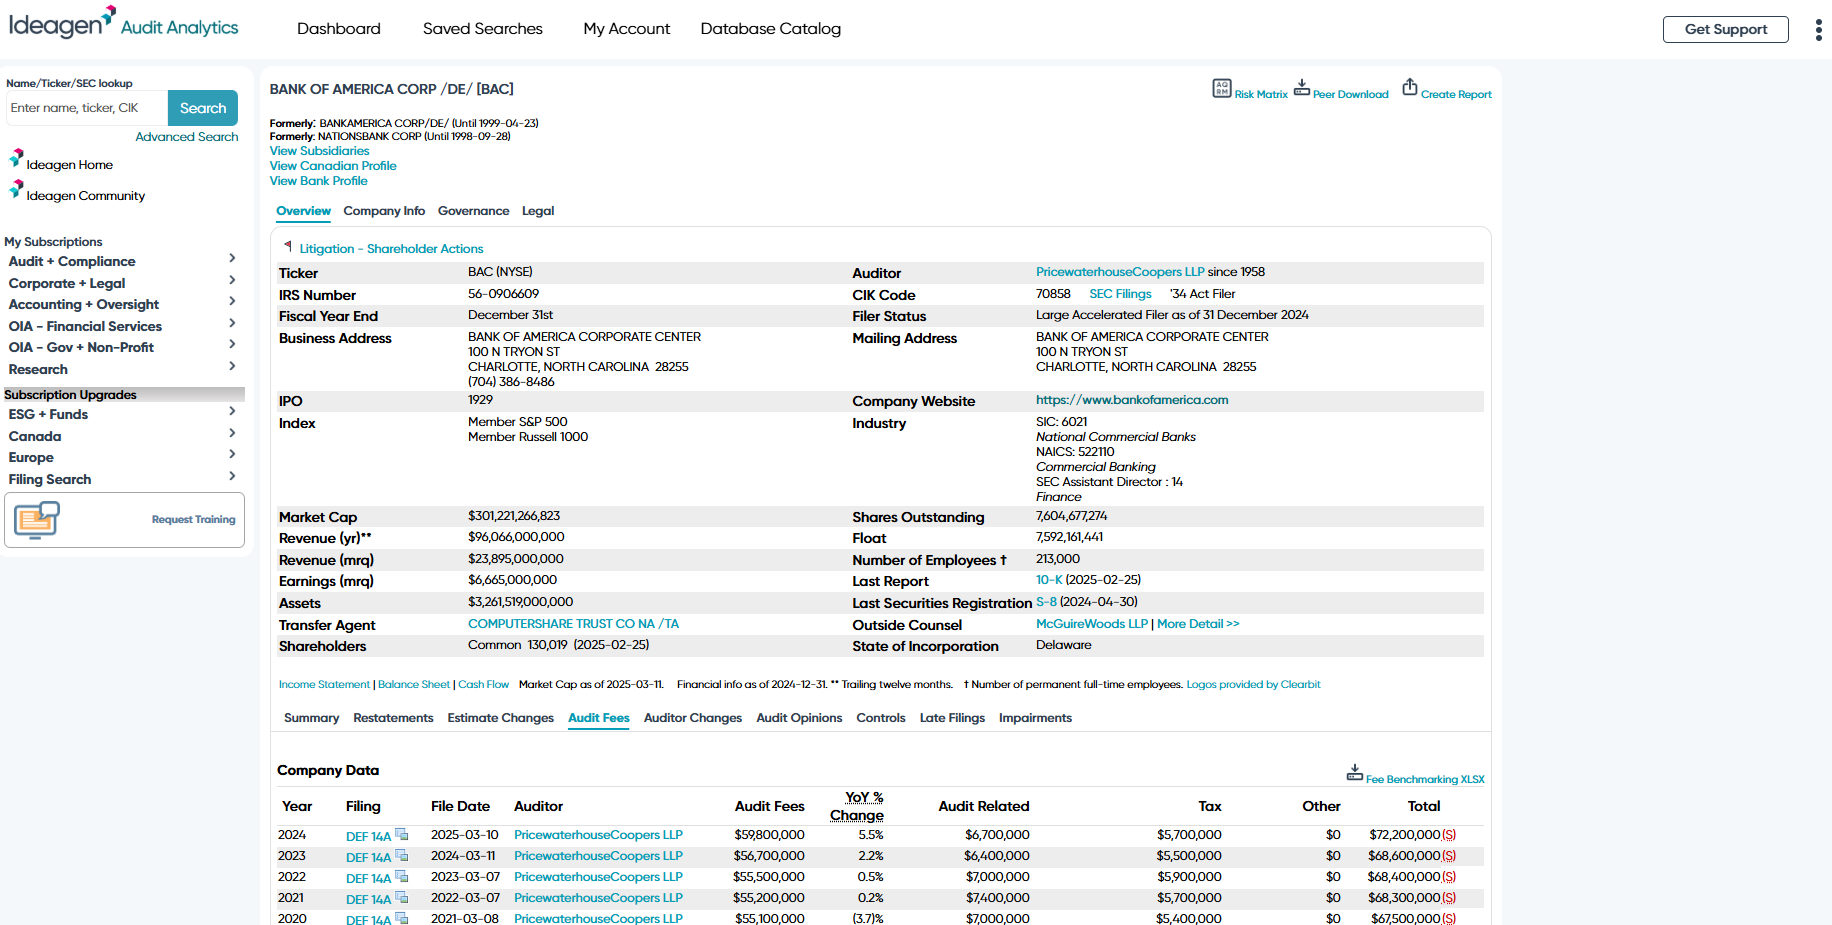Click the Ideagen Home logo icon
Image resolution: width=1832 pixels, height=925 pixels.
click(16, 158)
